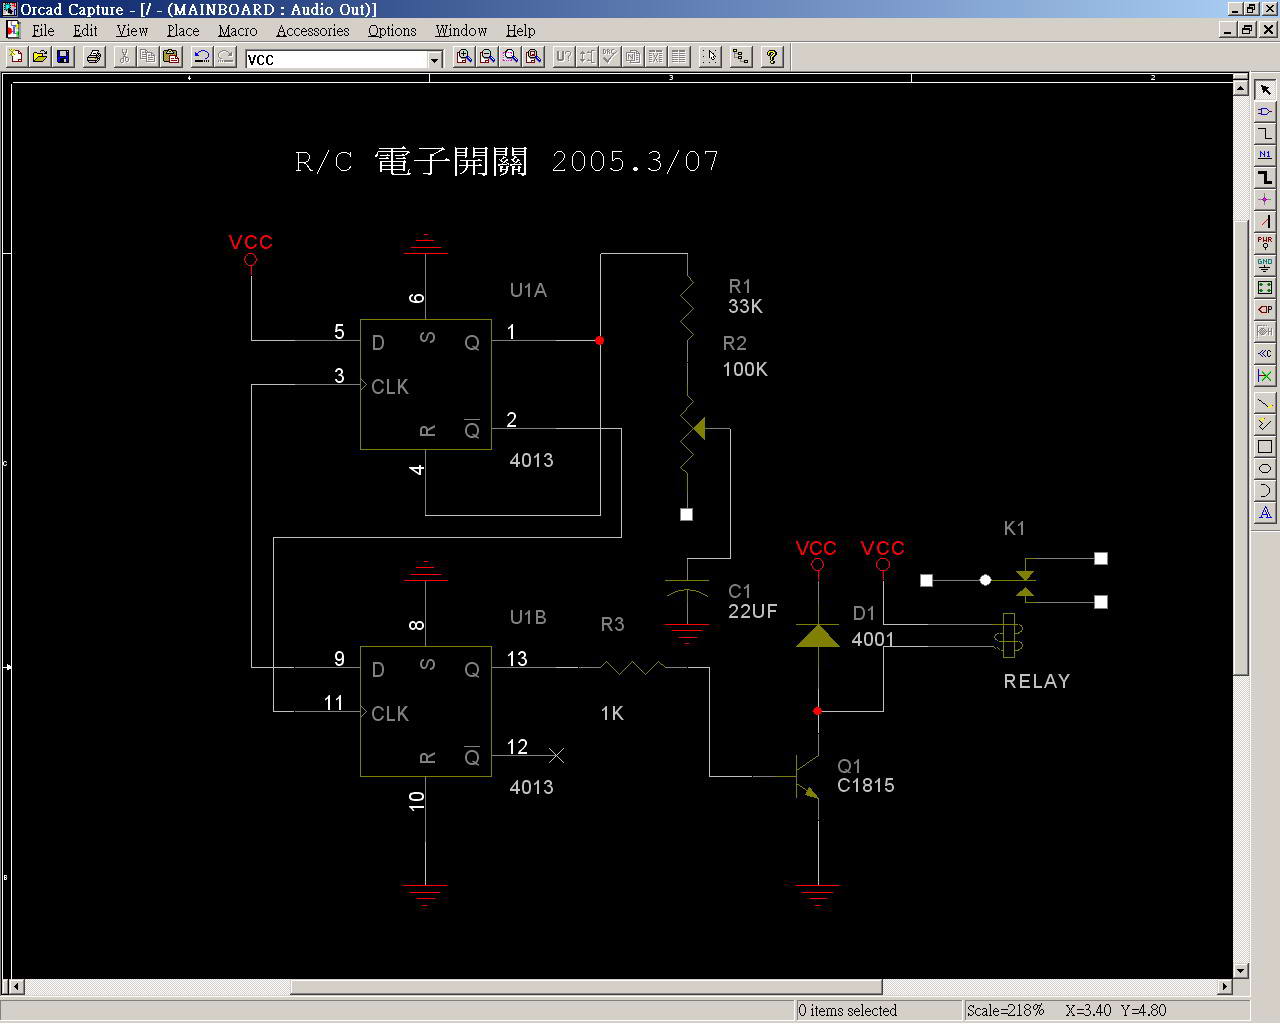
Task: Open the Macro menu
Action: [238, 31]
